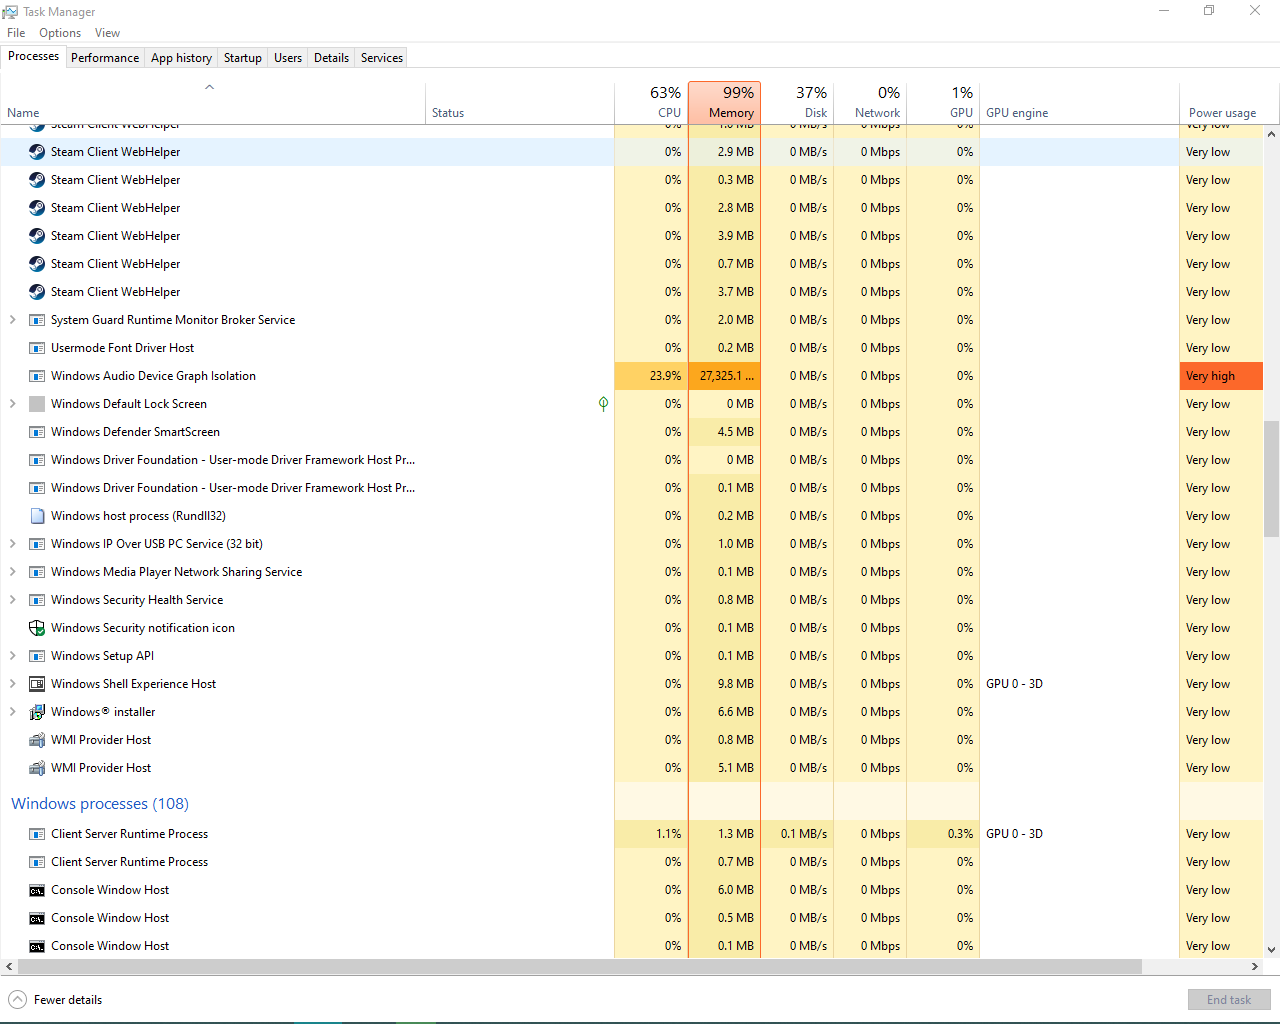Sort by the GPU engine column header
The height and width of the screenshot is (1024, 1280).
[1080, 102]
